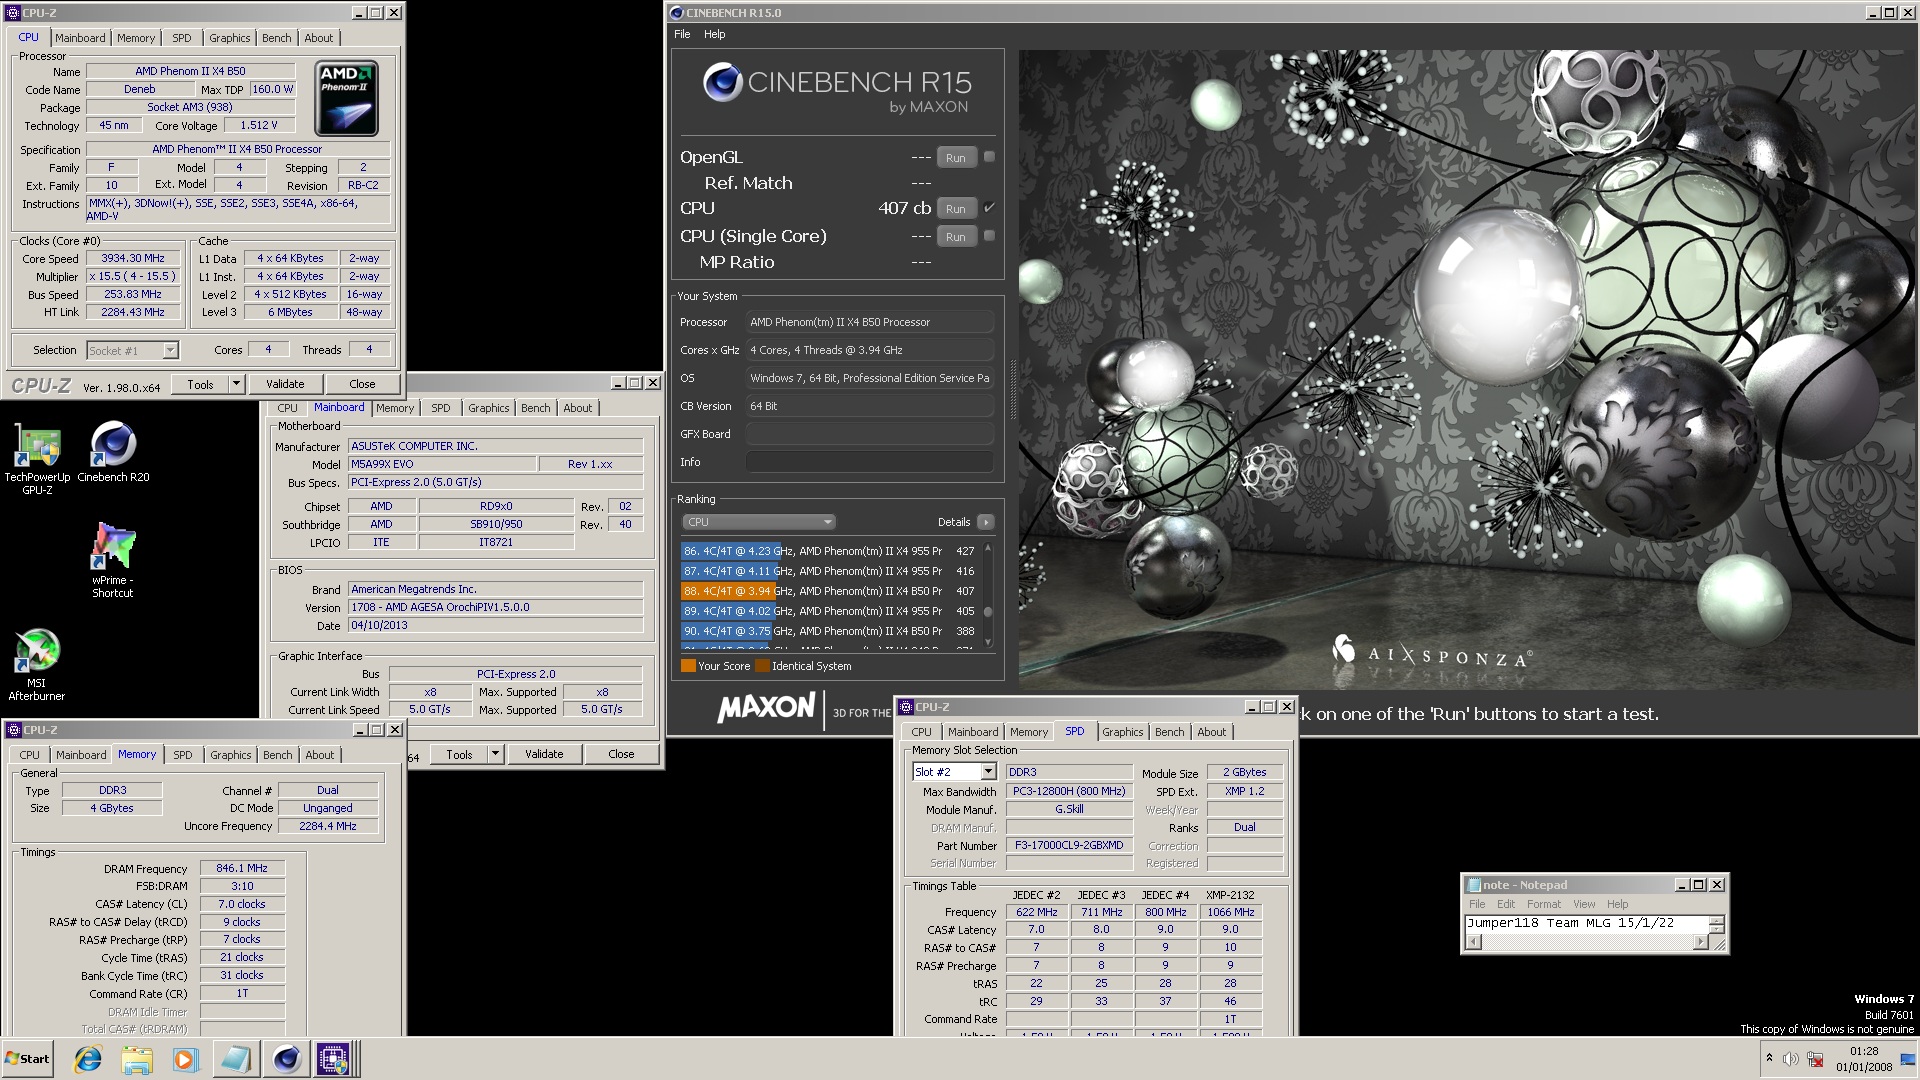Click the BIOS Version 1708 field
The width and height of the screenshot is (1920, 1080).
pos(495,607)
